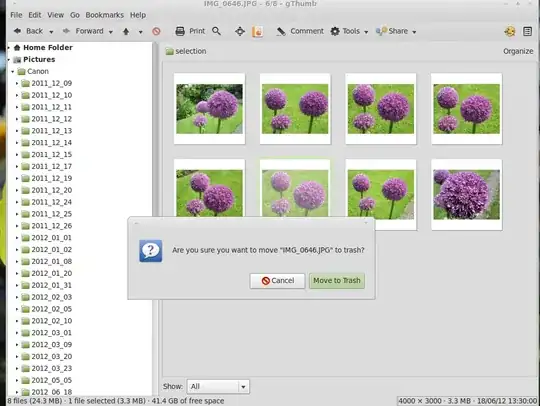Open the Share dropdown arrow
Image resolution: width=540 pixels, height=406 pixels.
(x=414, y=32)
